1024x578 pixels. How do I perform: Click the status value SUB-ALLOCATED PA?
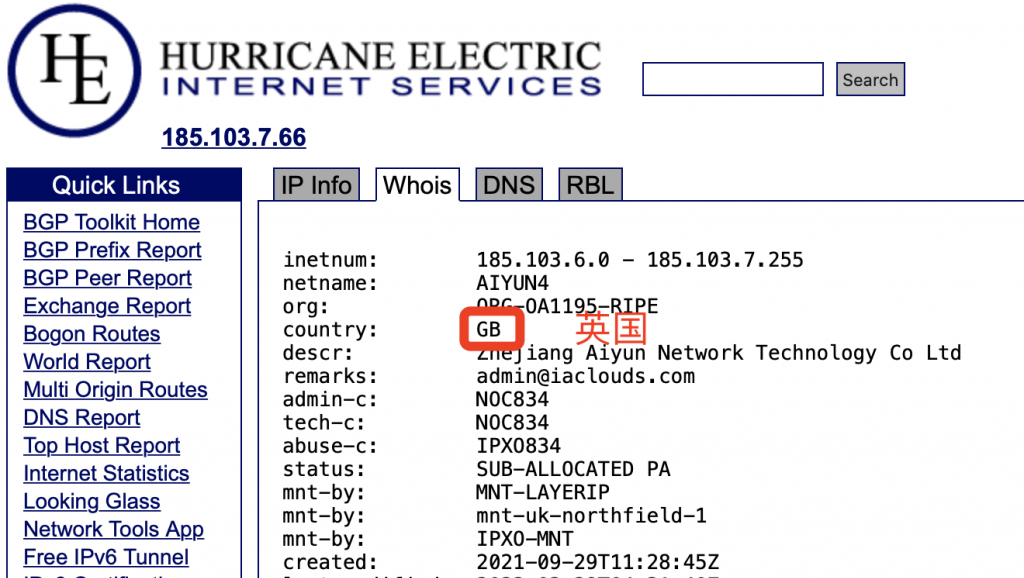tap(573, 470)
